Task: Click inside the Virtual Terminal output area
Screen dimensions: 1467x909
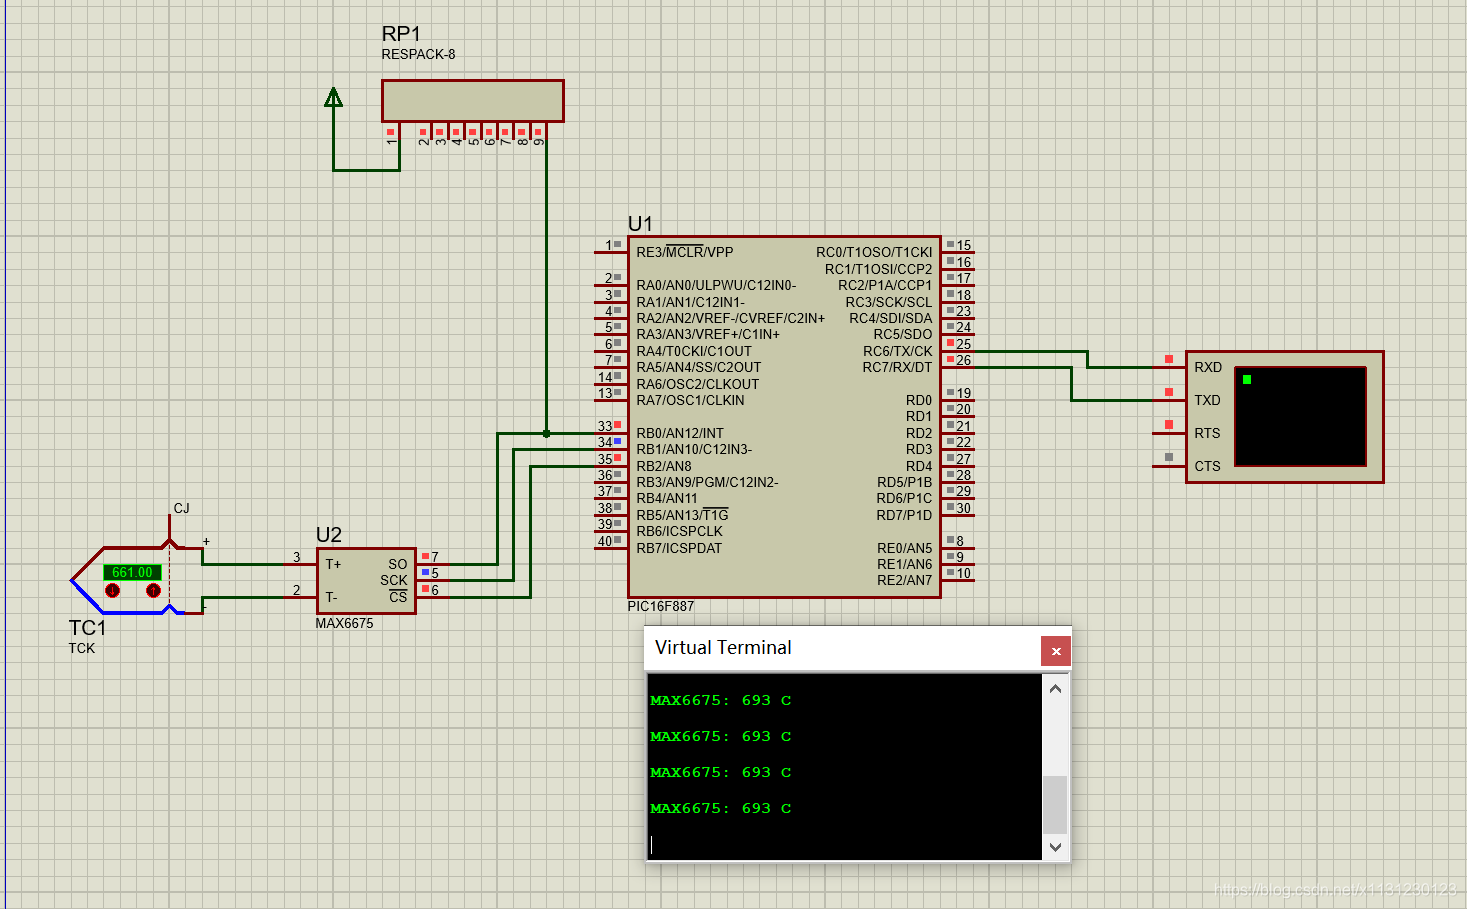Action: click(844, 766)
